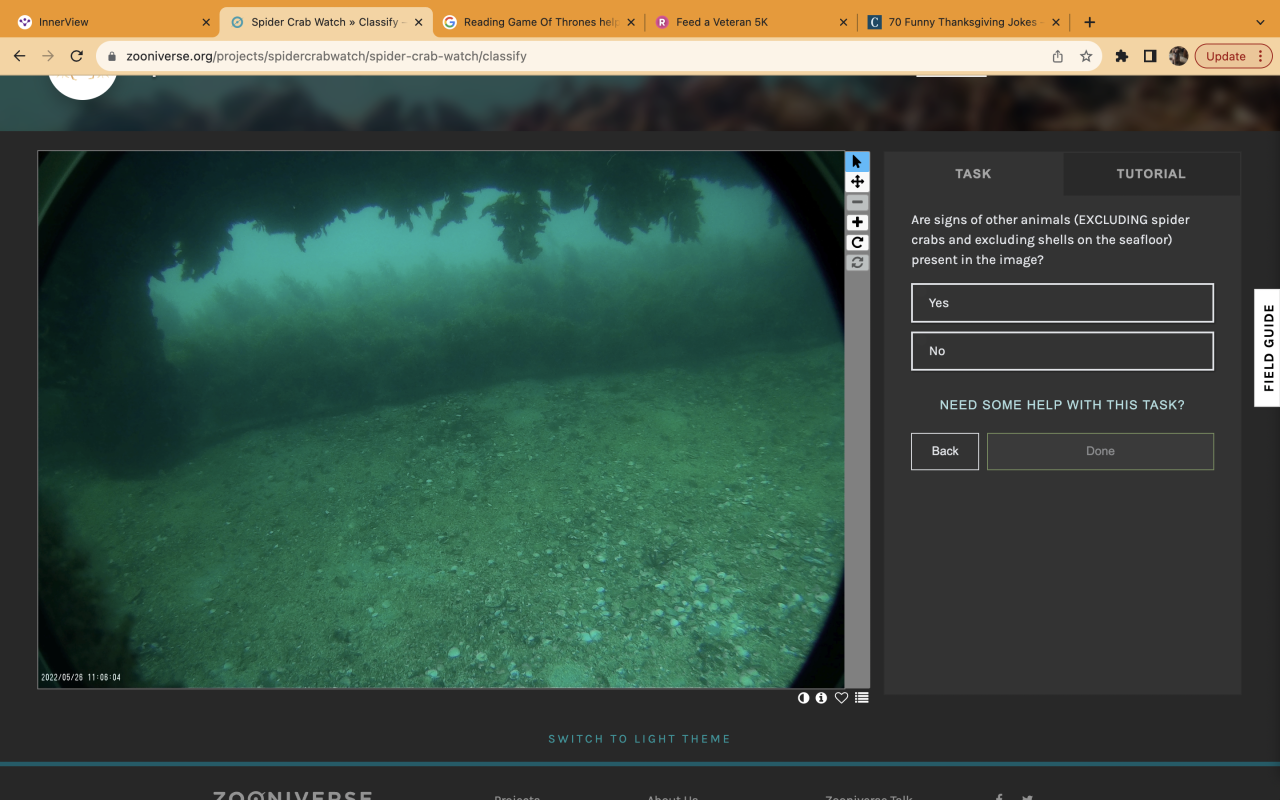1280x800 pixels.
Task: Switch to the TASK tab
Action: (x=973, y=174)
